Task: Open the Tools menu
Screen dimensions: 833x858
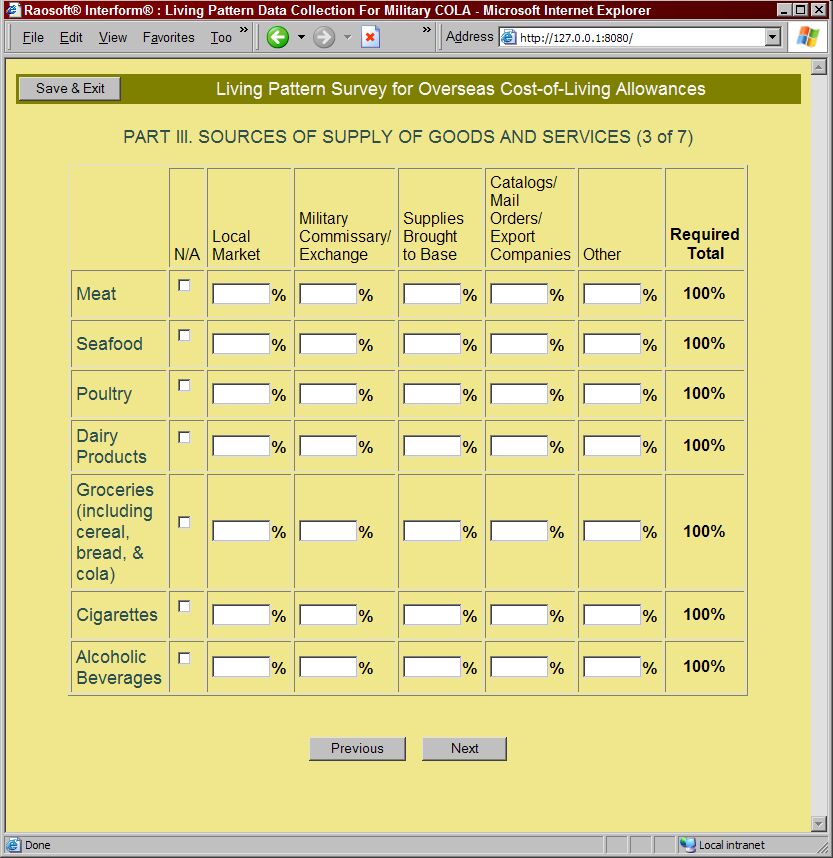Action: [221, 37]
